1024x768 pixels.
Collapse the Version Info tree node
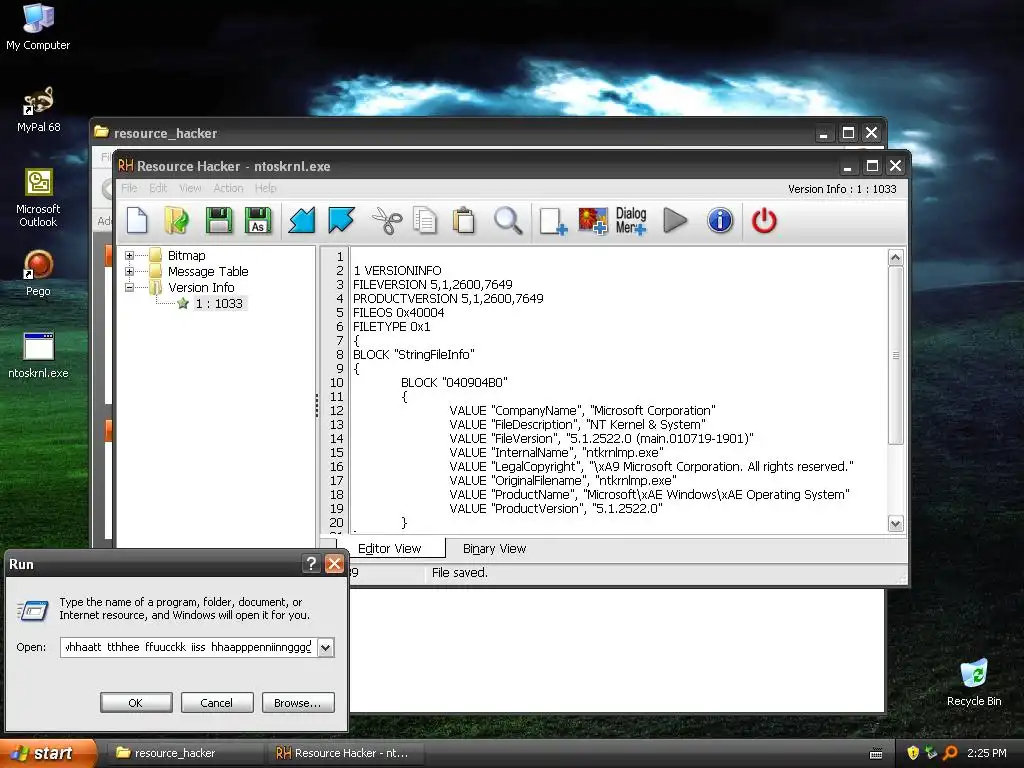[129, 287]
